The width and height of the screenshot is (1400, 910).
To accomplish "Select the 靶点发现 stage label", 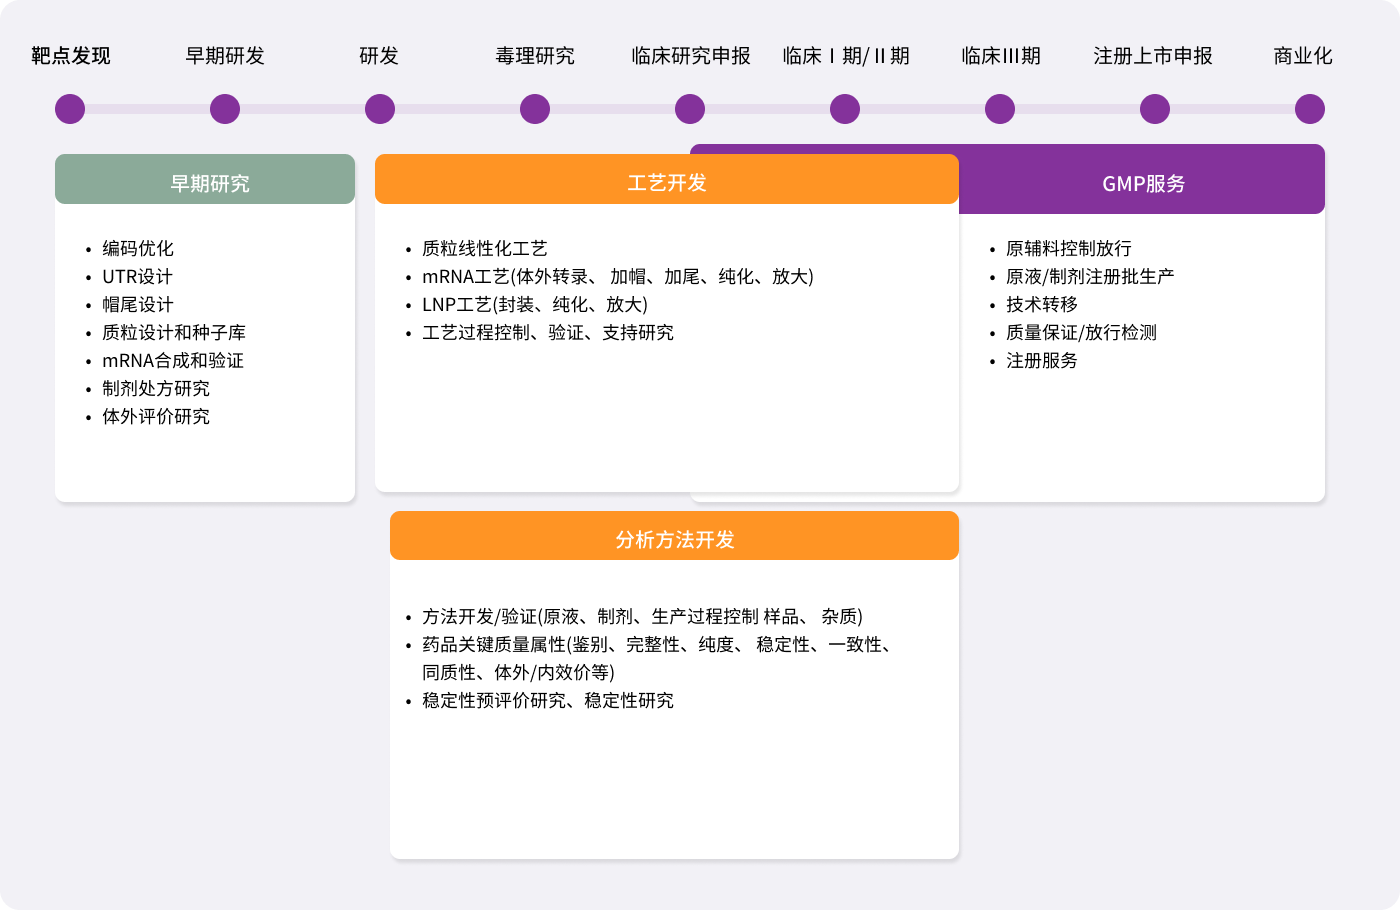I will click(70, 56).
